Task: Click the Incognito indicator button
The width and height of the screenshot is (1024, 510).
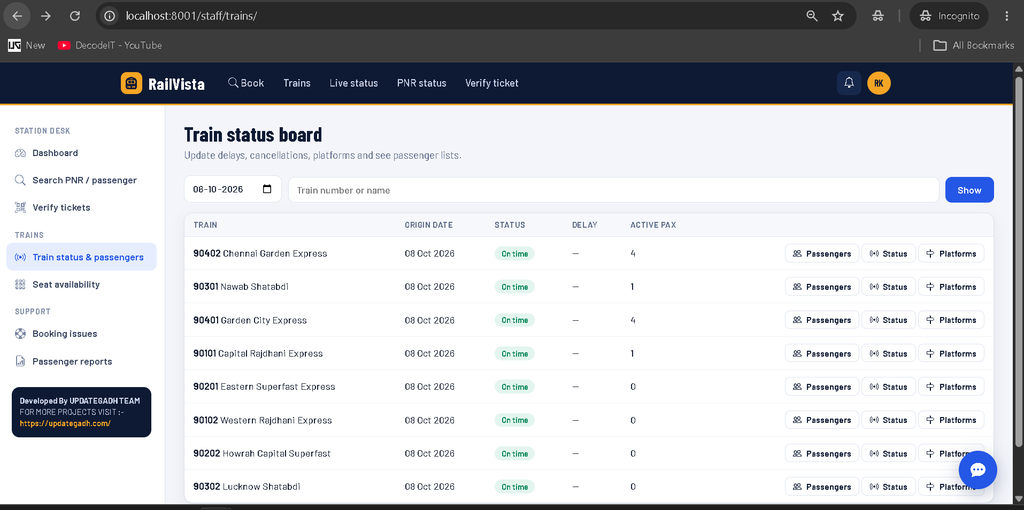Action: [x=949, y=16]
